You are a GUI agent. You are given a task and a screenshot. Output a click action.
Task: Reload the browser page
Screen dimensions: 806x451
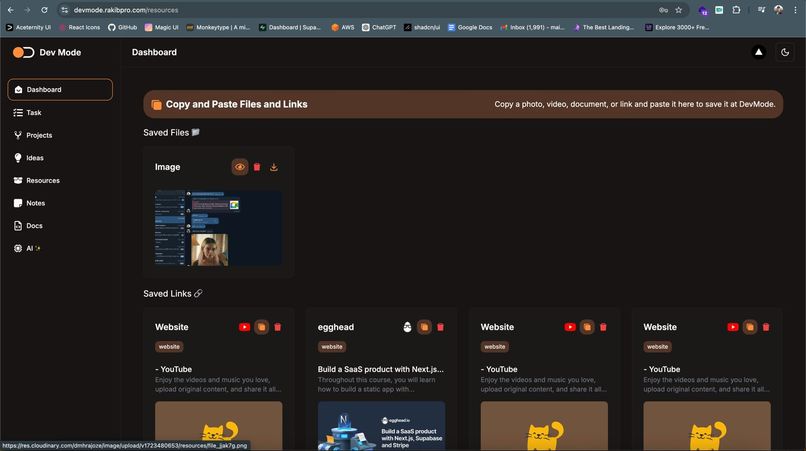[45, 10]
